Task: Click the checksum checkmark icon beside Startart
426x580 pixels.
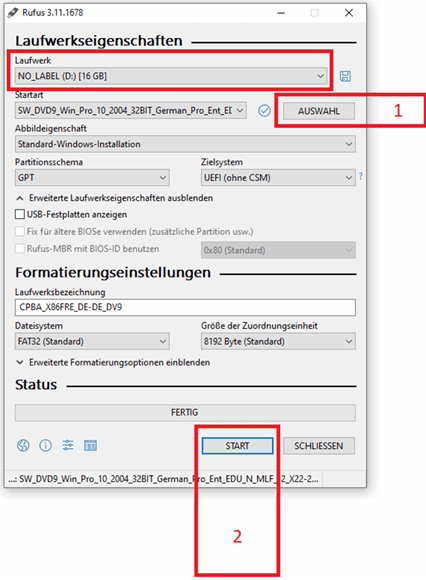Action: tap(264, 111)
